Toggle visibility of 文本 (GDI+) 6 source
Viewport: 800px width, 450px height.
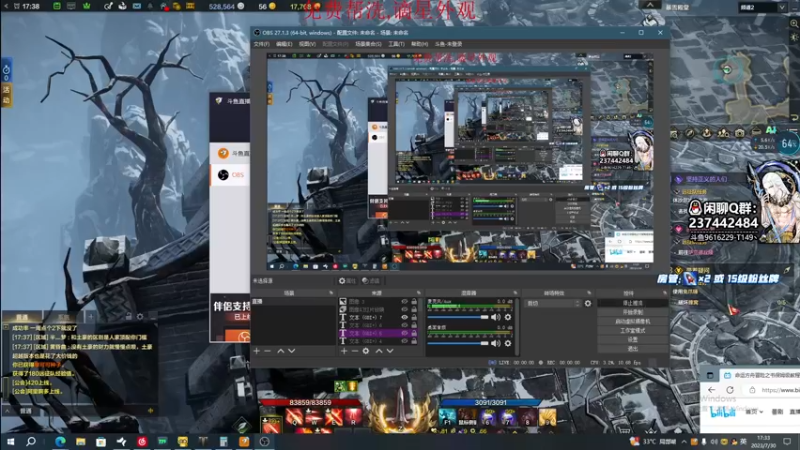click(405, 325)
